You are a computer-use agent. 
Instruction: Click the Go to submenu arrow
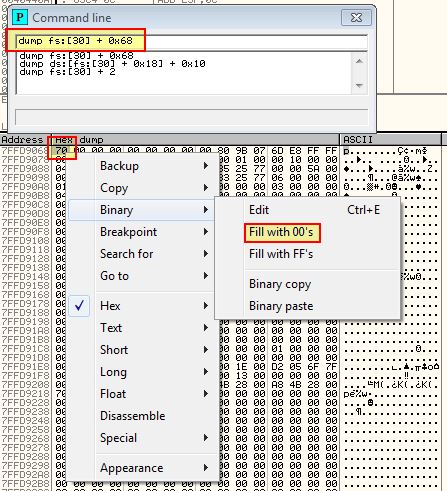pos(206,276)
